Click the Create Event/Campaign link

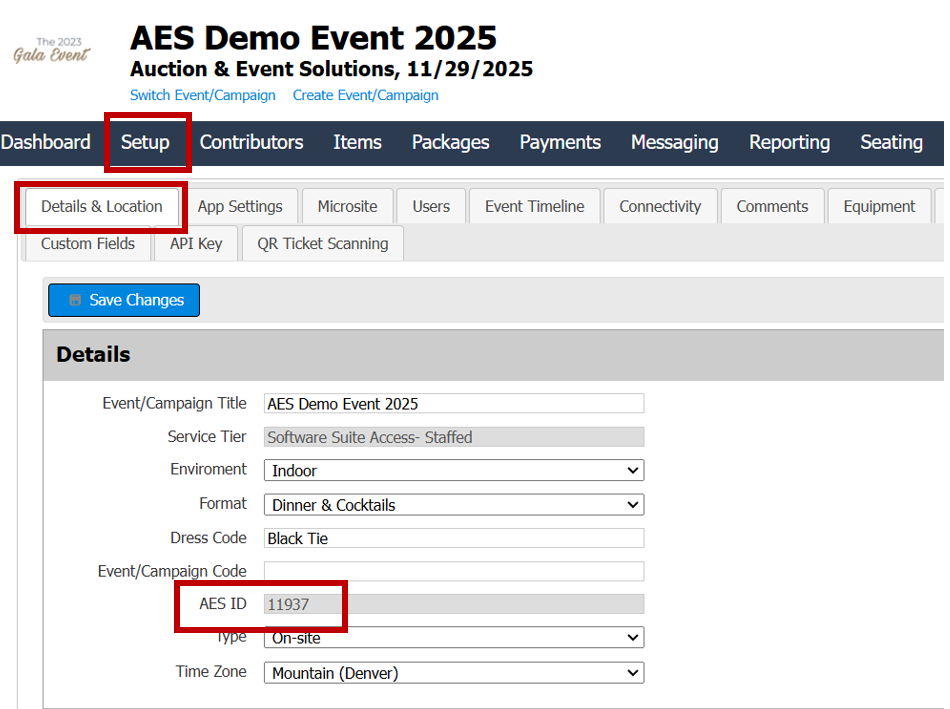[365, 96]
